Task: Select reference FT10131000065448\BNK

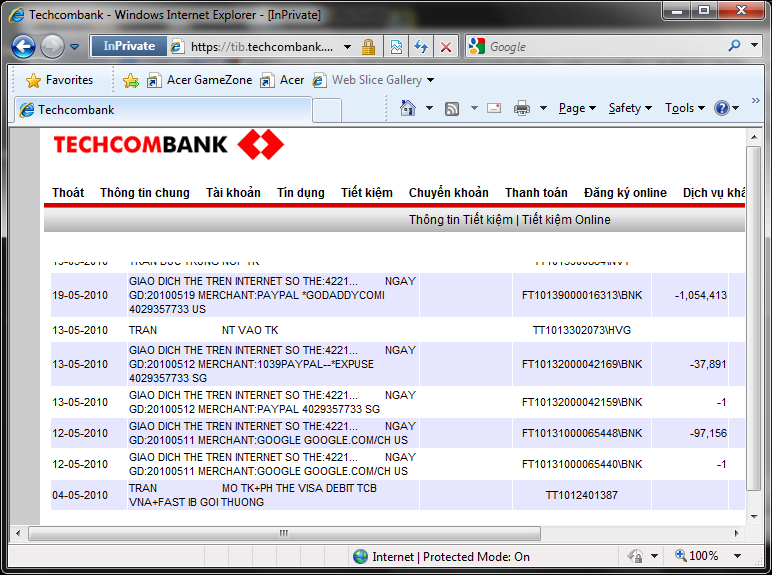Action: coord(582,433)
